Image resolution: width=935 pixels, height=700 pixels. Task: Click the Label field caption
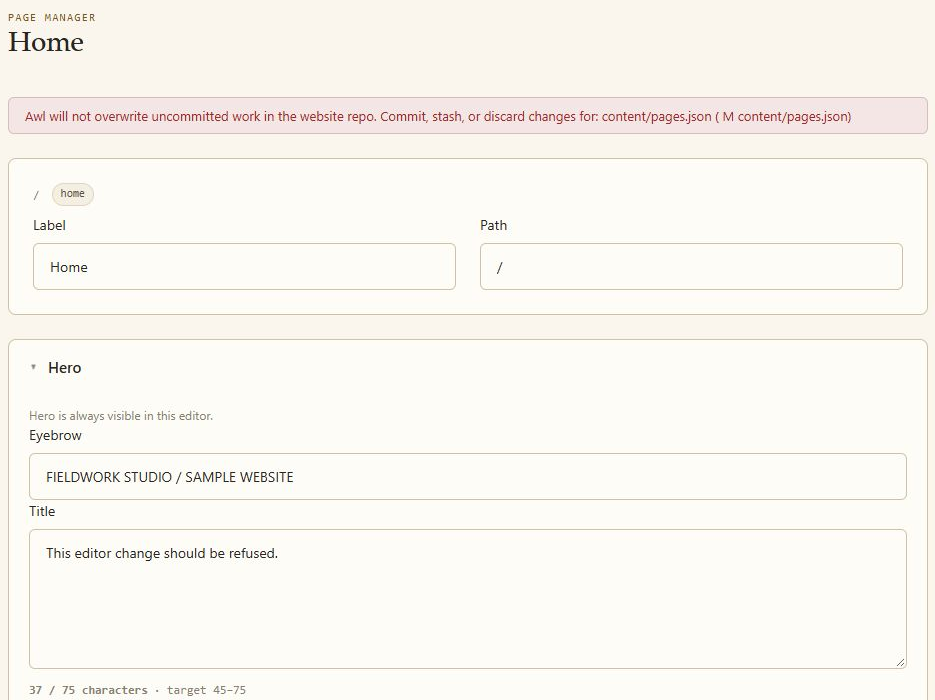(x=49, y=225)
